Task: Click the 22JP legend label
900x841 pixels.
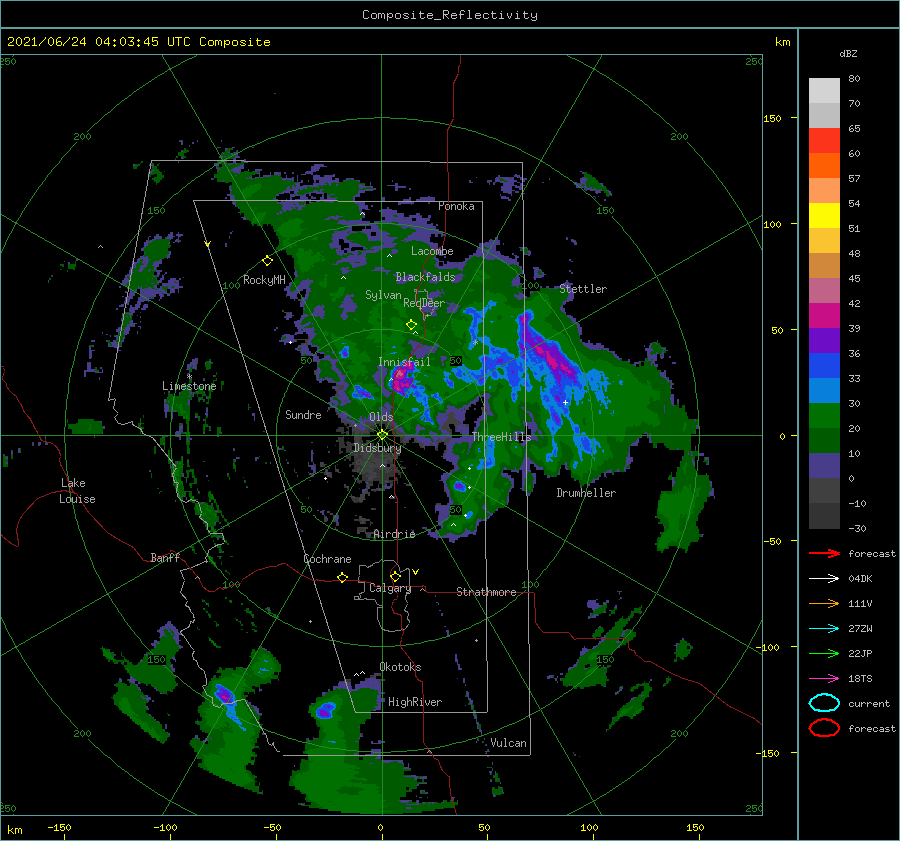Action: click(x=860, y=653)
